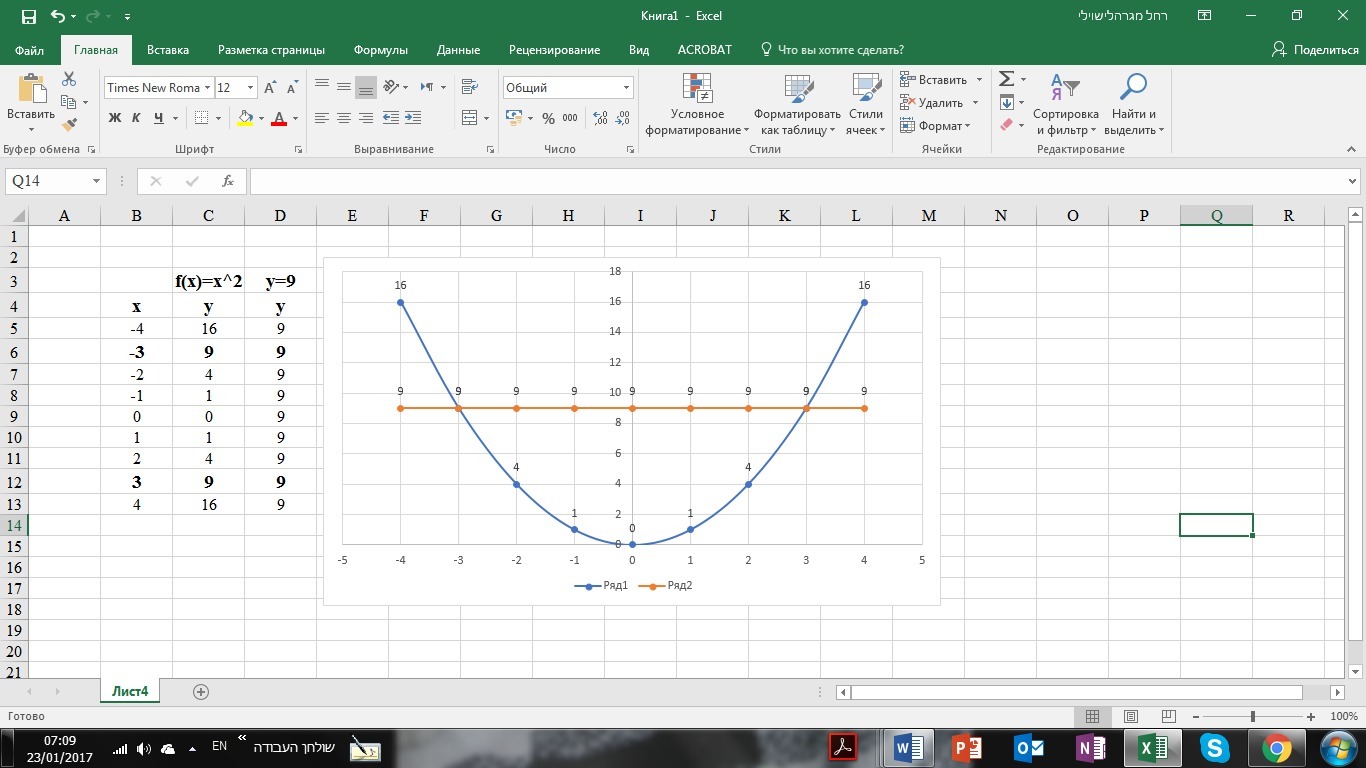Click the Fill down icon
This screenshot has height=768, width=1366.
coord(1007,102)
